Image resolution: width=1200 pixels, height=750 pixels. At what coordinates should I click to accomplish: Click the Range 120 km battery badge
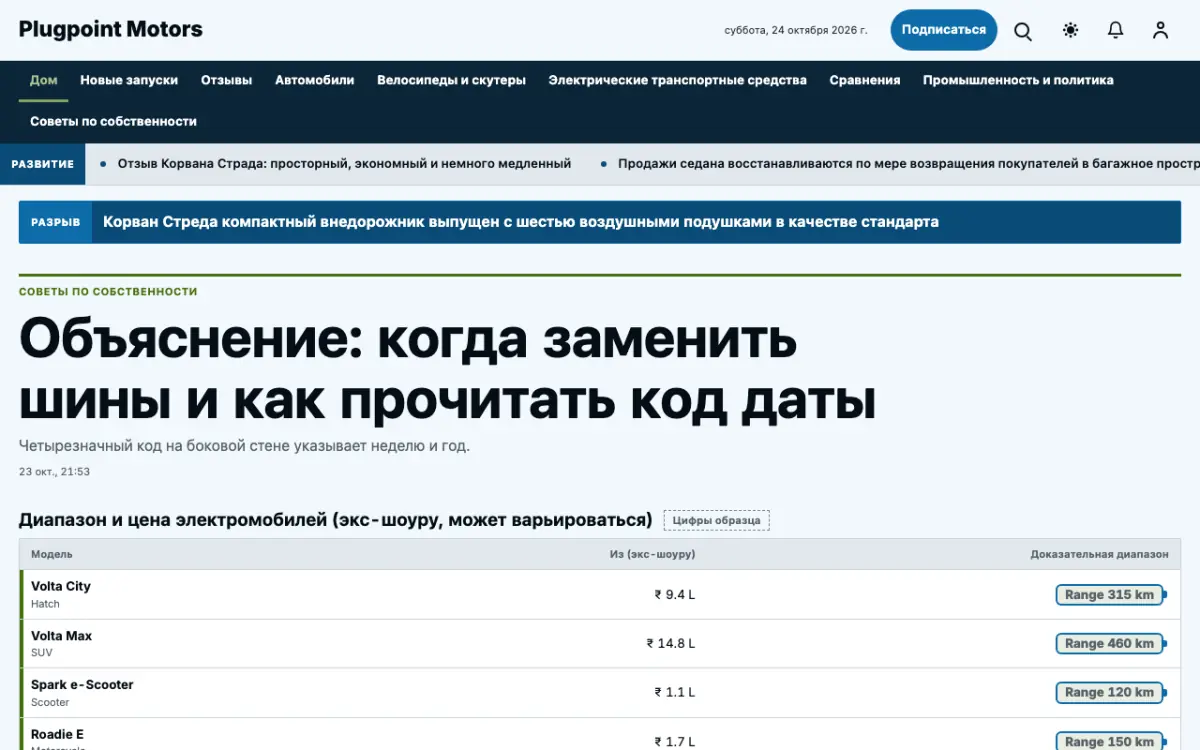[x=1110, y=693]
